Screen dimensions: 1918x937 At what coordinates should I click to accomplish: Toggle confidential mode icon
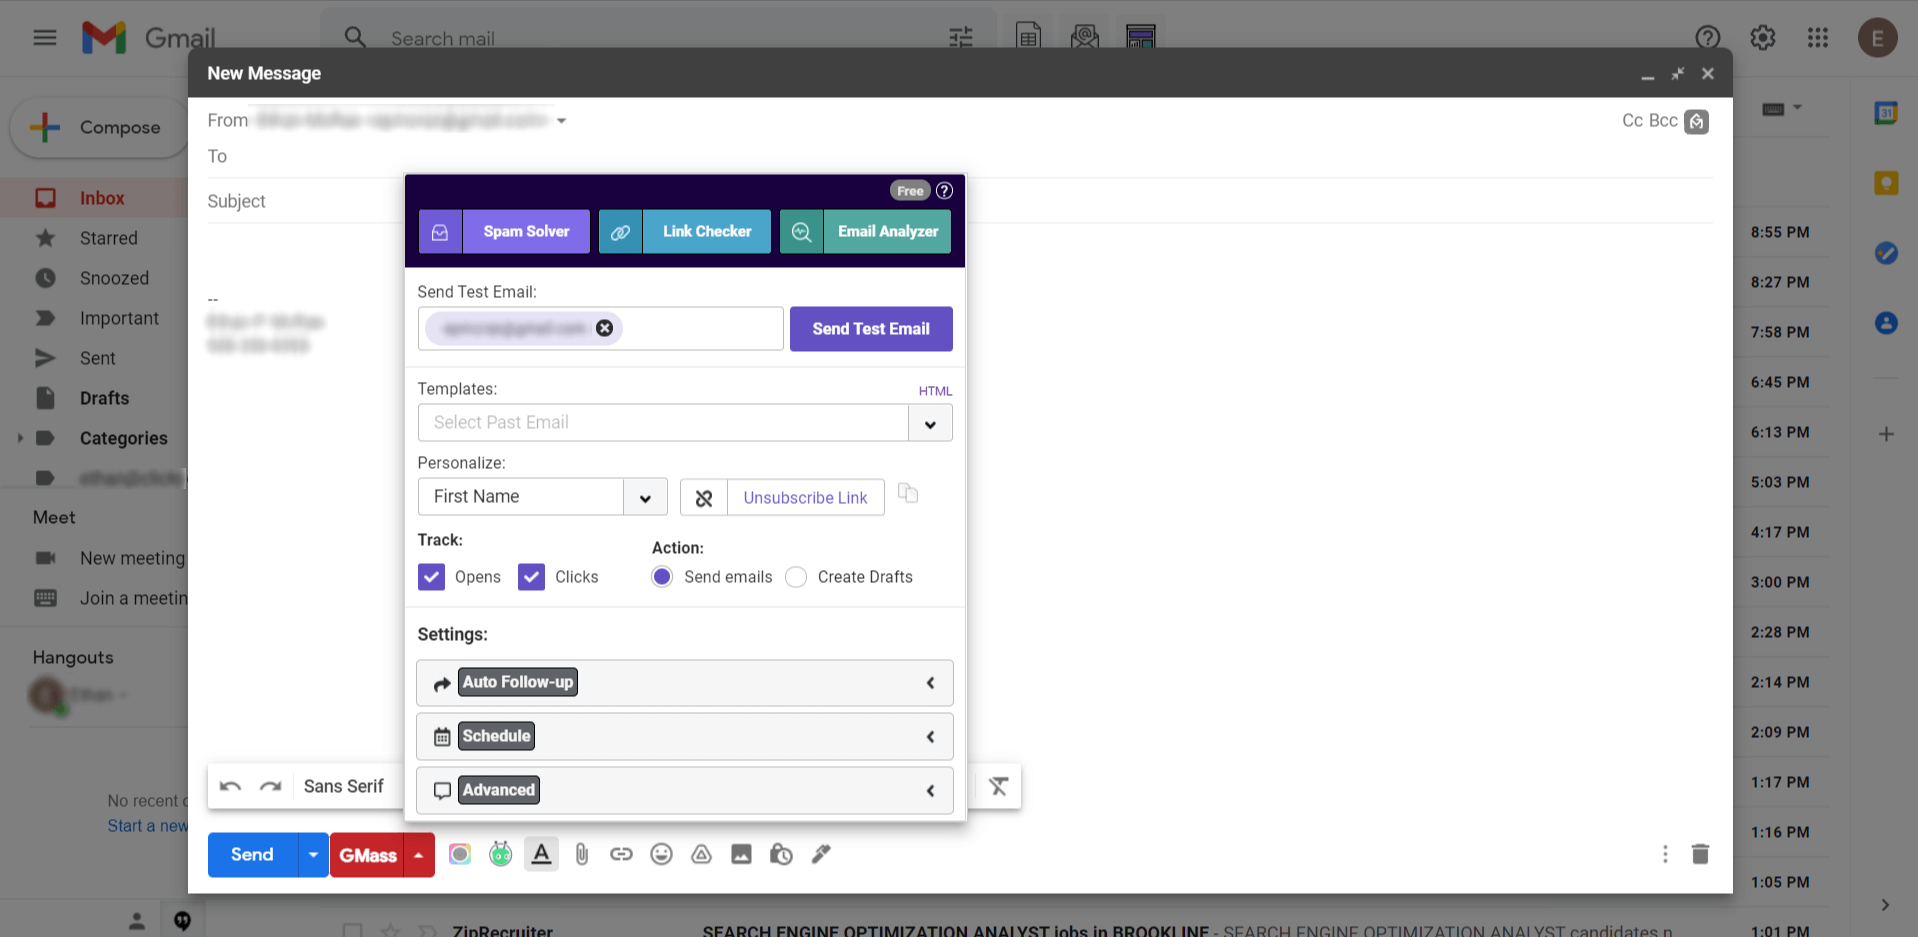pos(781,854)
